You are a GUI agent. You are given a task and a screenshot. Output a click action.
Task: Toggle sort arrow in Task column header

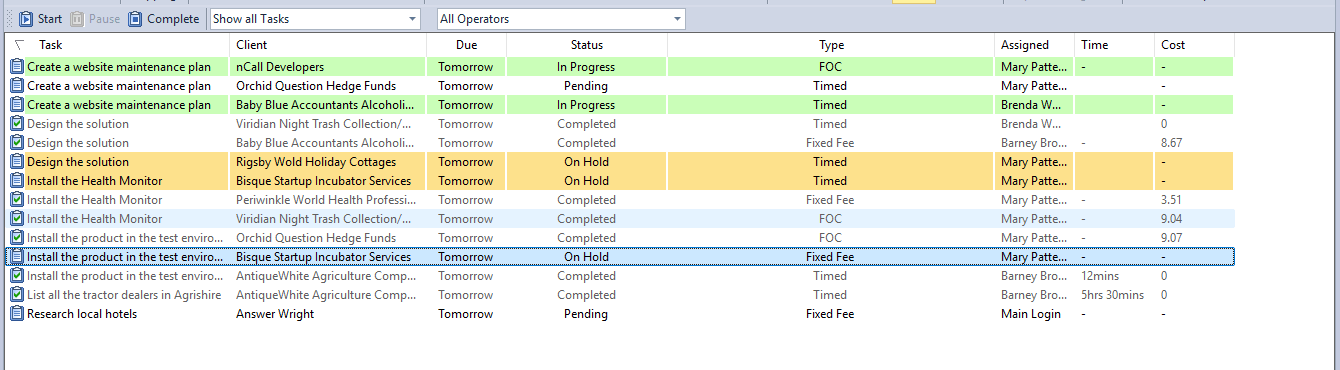coord(19,45)
